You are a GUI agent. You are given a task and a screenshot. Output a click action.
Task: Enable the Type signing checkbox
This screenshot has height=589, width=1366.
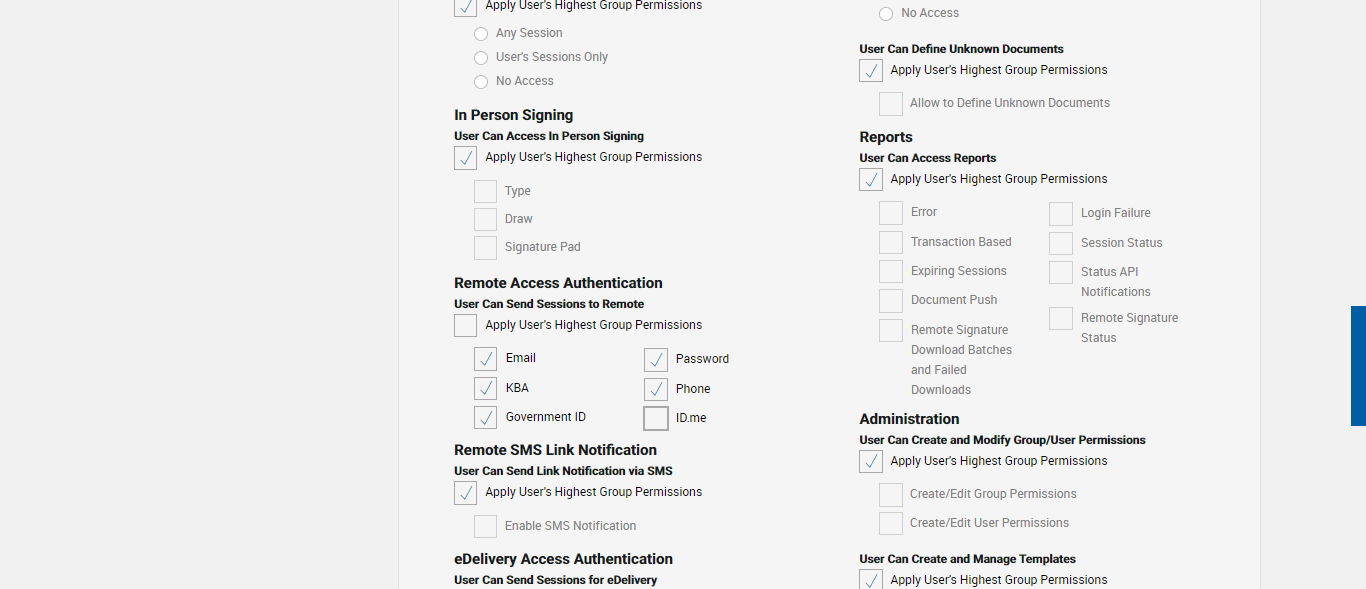pyautogui.click(x=486, y=192)
